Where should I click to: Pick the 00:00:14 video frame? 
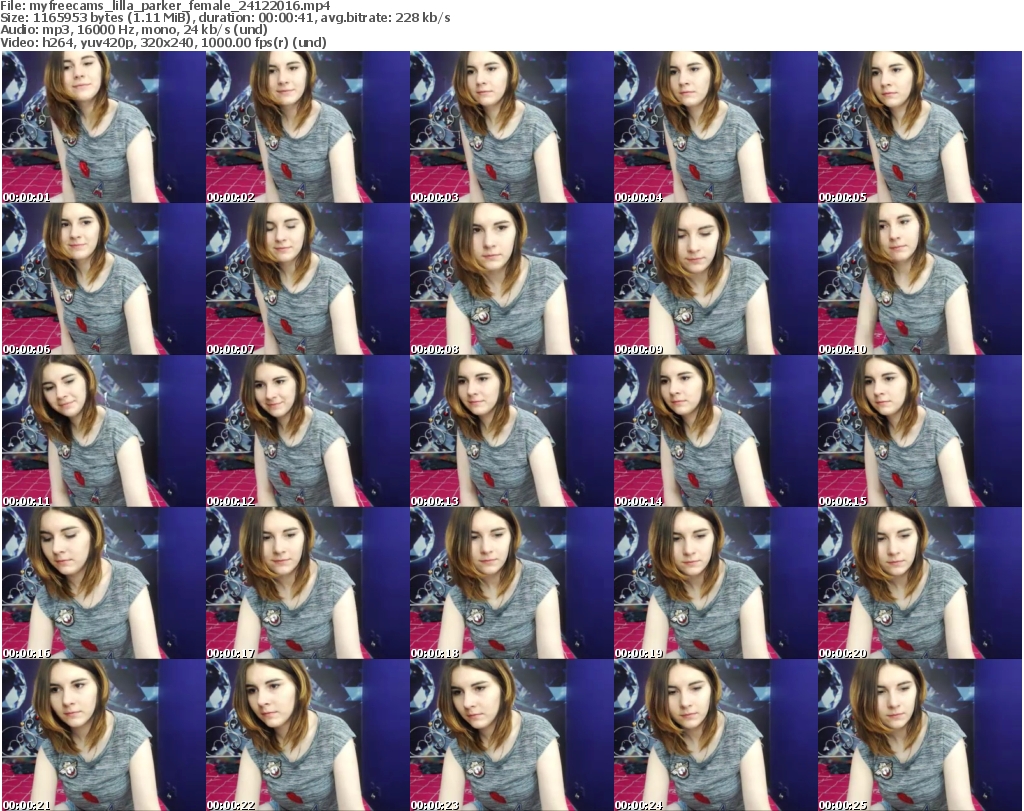715,431
